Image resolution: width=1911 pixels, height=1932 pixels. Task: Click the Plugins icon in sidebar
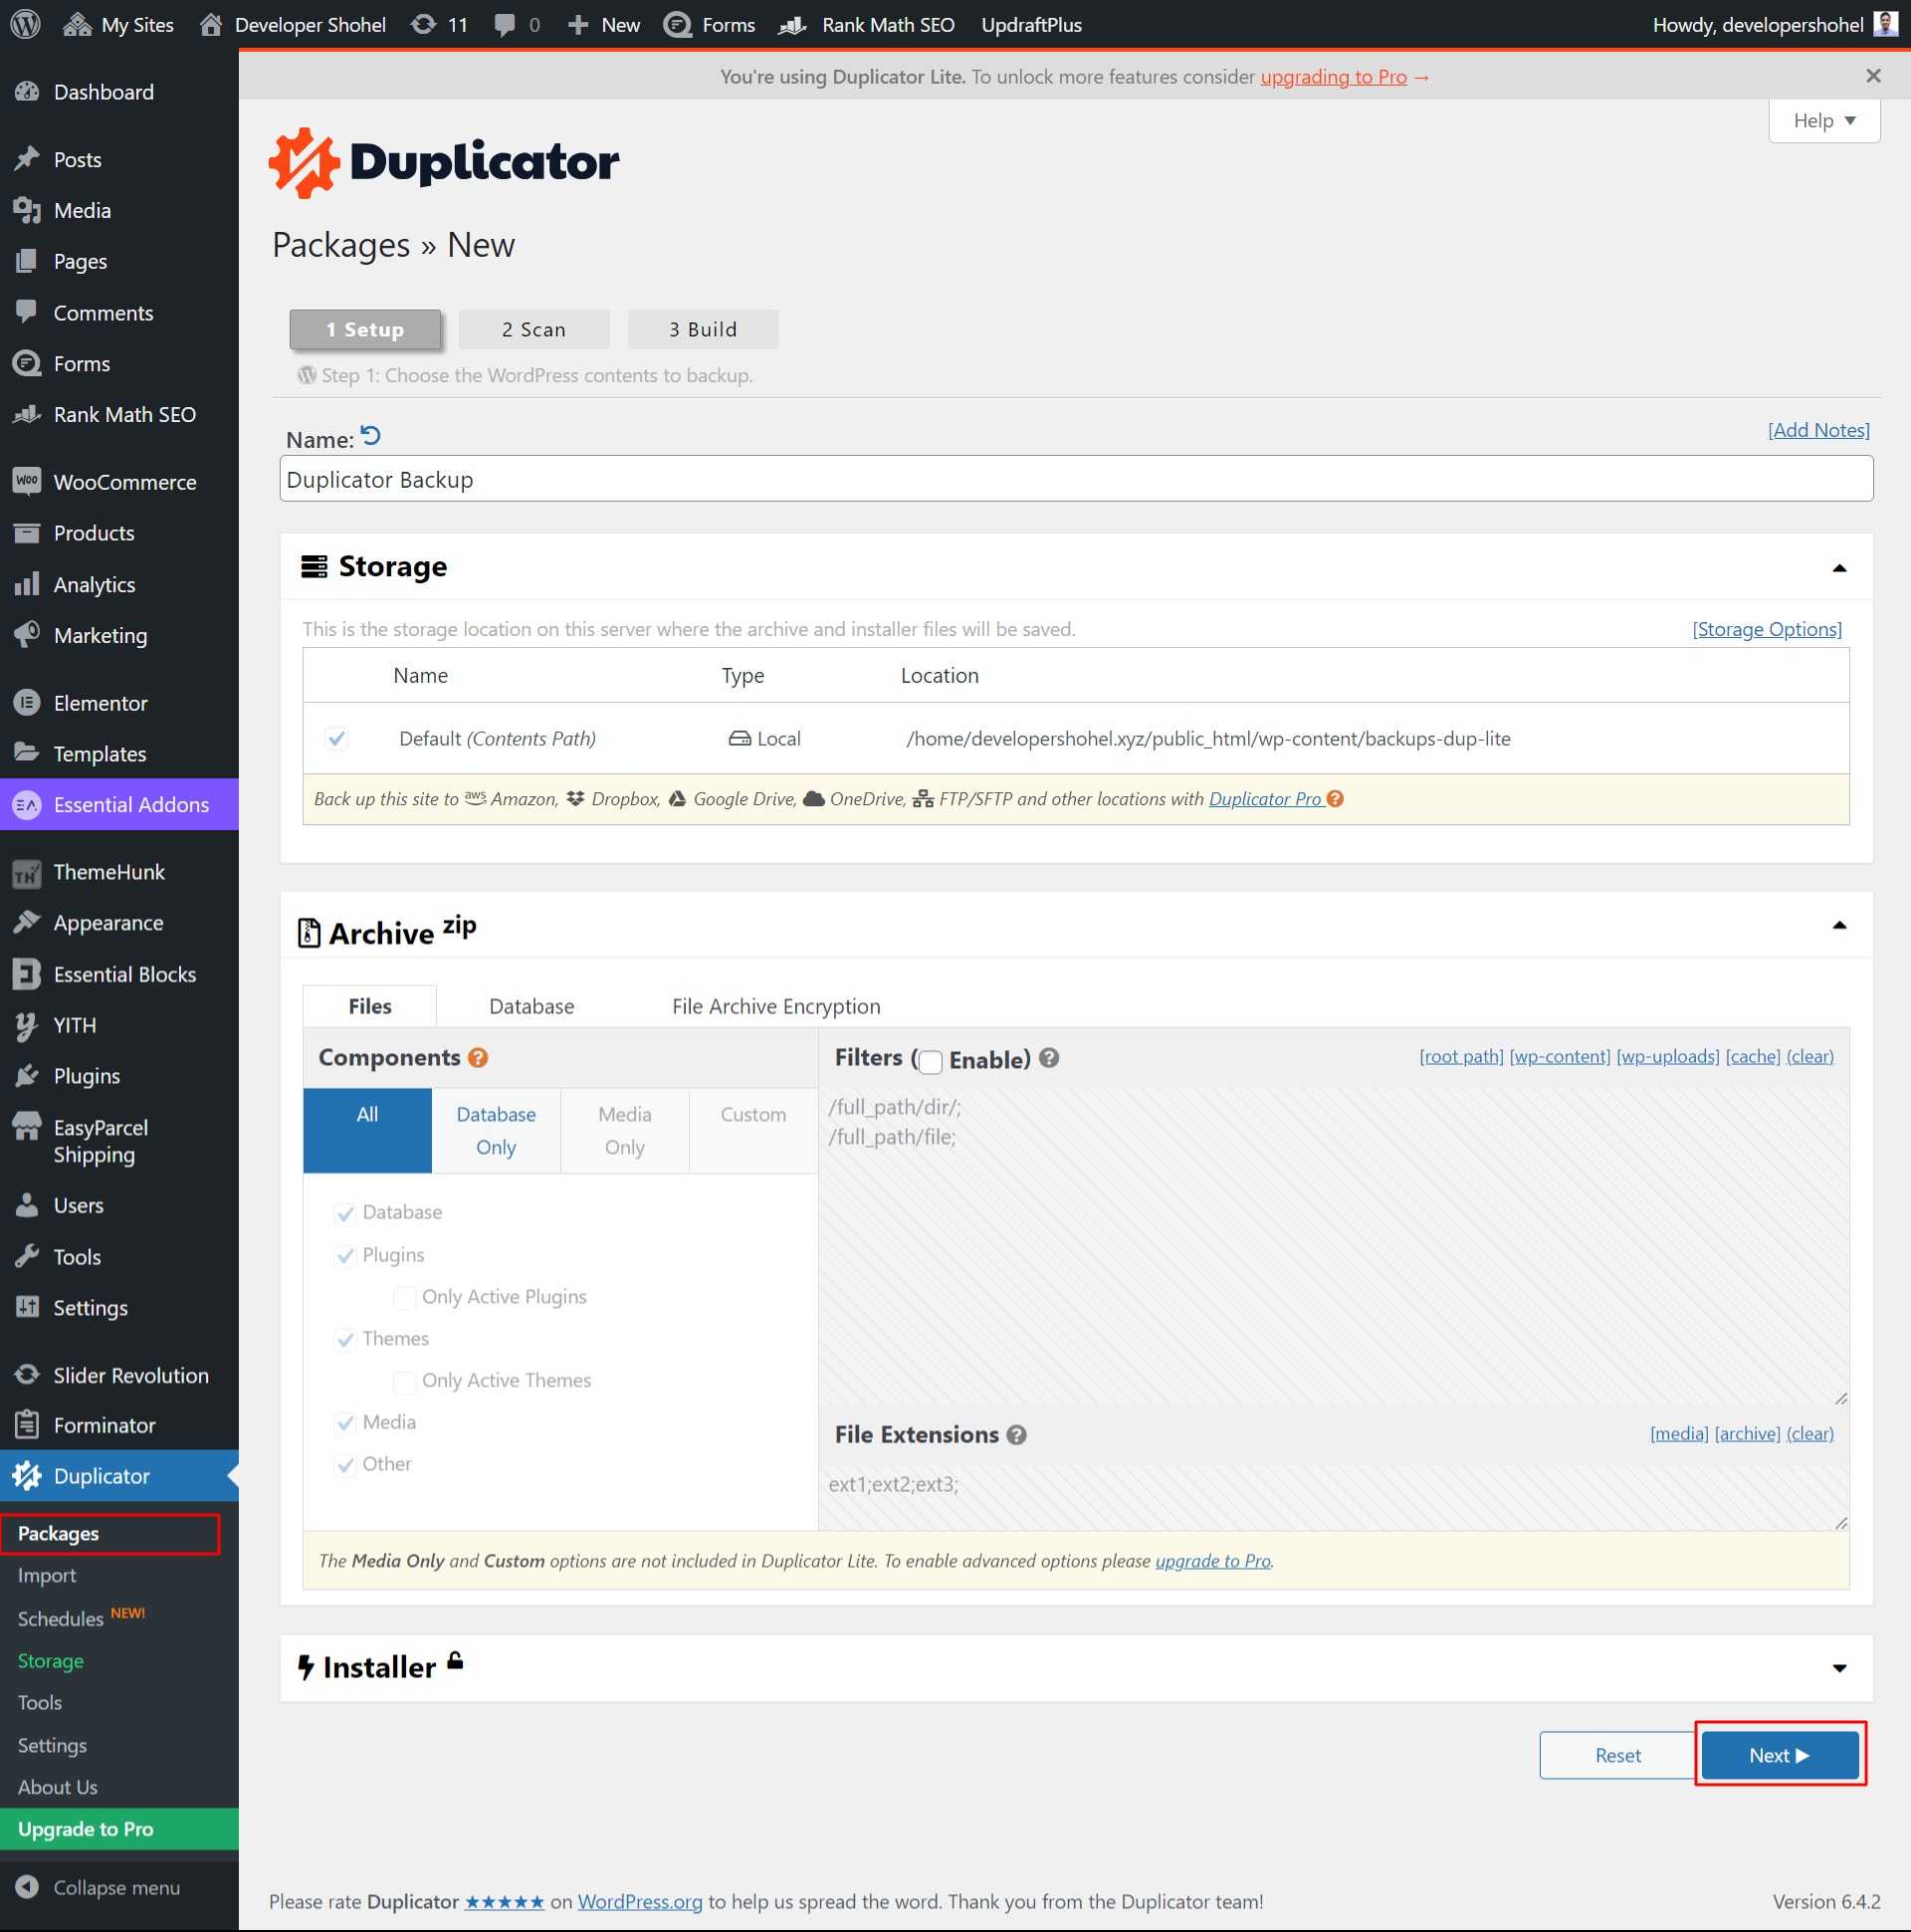(27, 1076)
